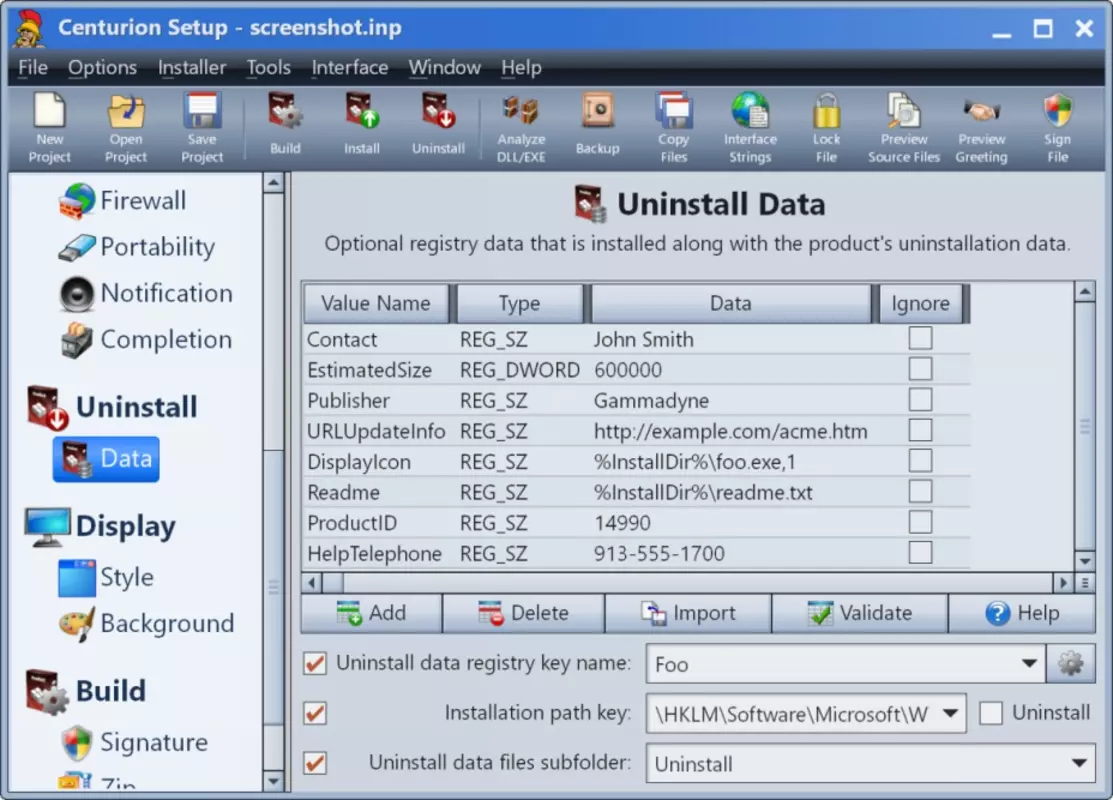The width and height of the screenshot is (1113, 800).
Task: Select Firewall in the sidebar
Action: [x=122, y=200]
